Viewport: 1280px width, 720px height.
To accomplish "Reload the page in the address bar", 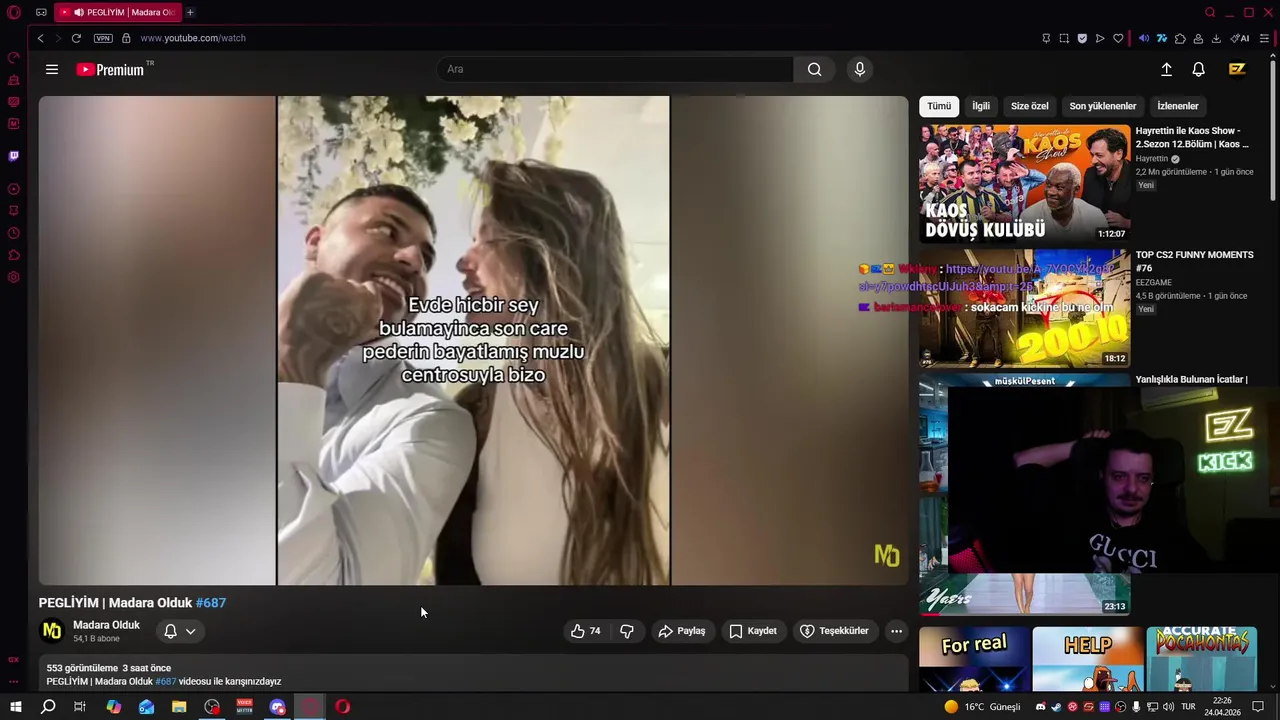I will pyautogui.click(x=76, y=38).
